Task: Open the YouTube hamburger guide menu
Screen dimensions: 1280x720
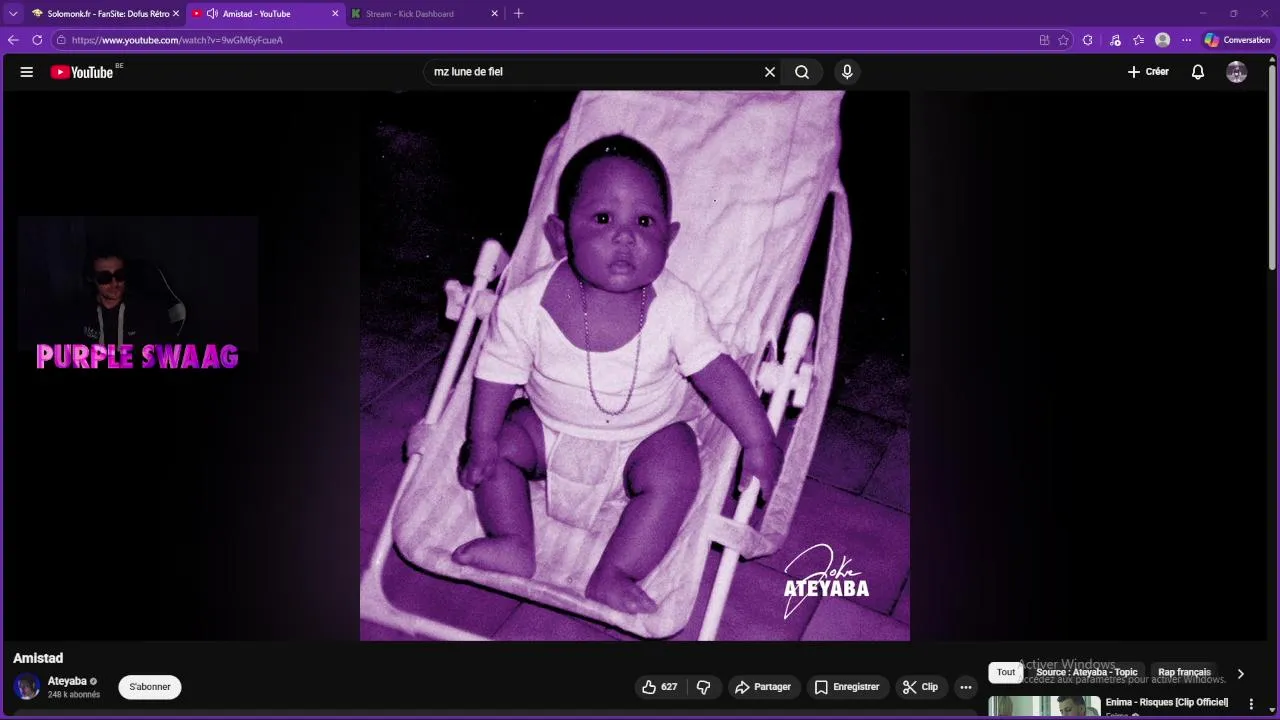Action: [27, 72]
